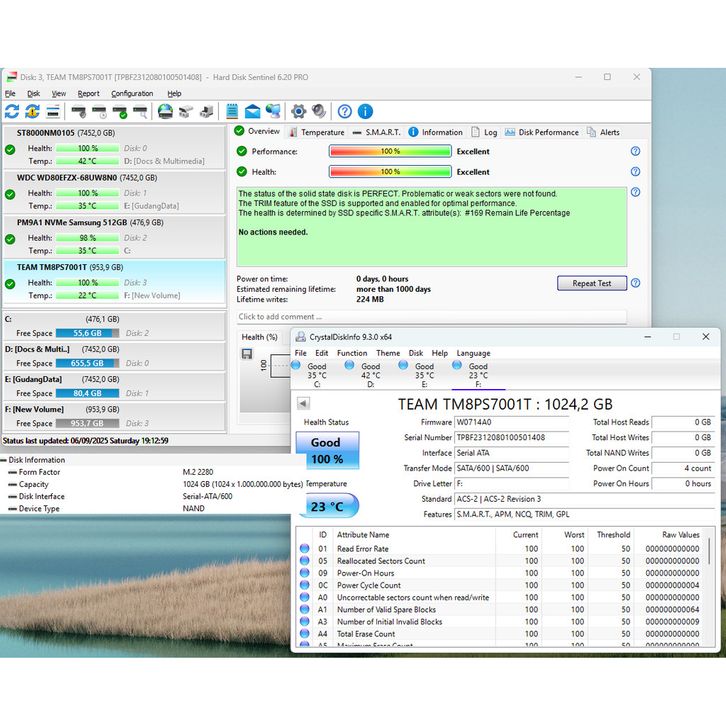Click the send email report envelope icon

(252, 111)
